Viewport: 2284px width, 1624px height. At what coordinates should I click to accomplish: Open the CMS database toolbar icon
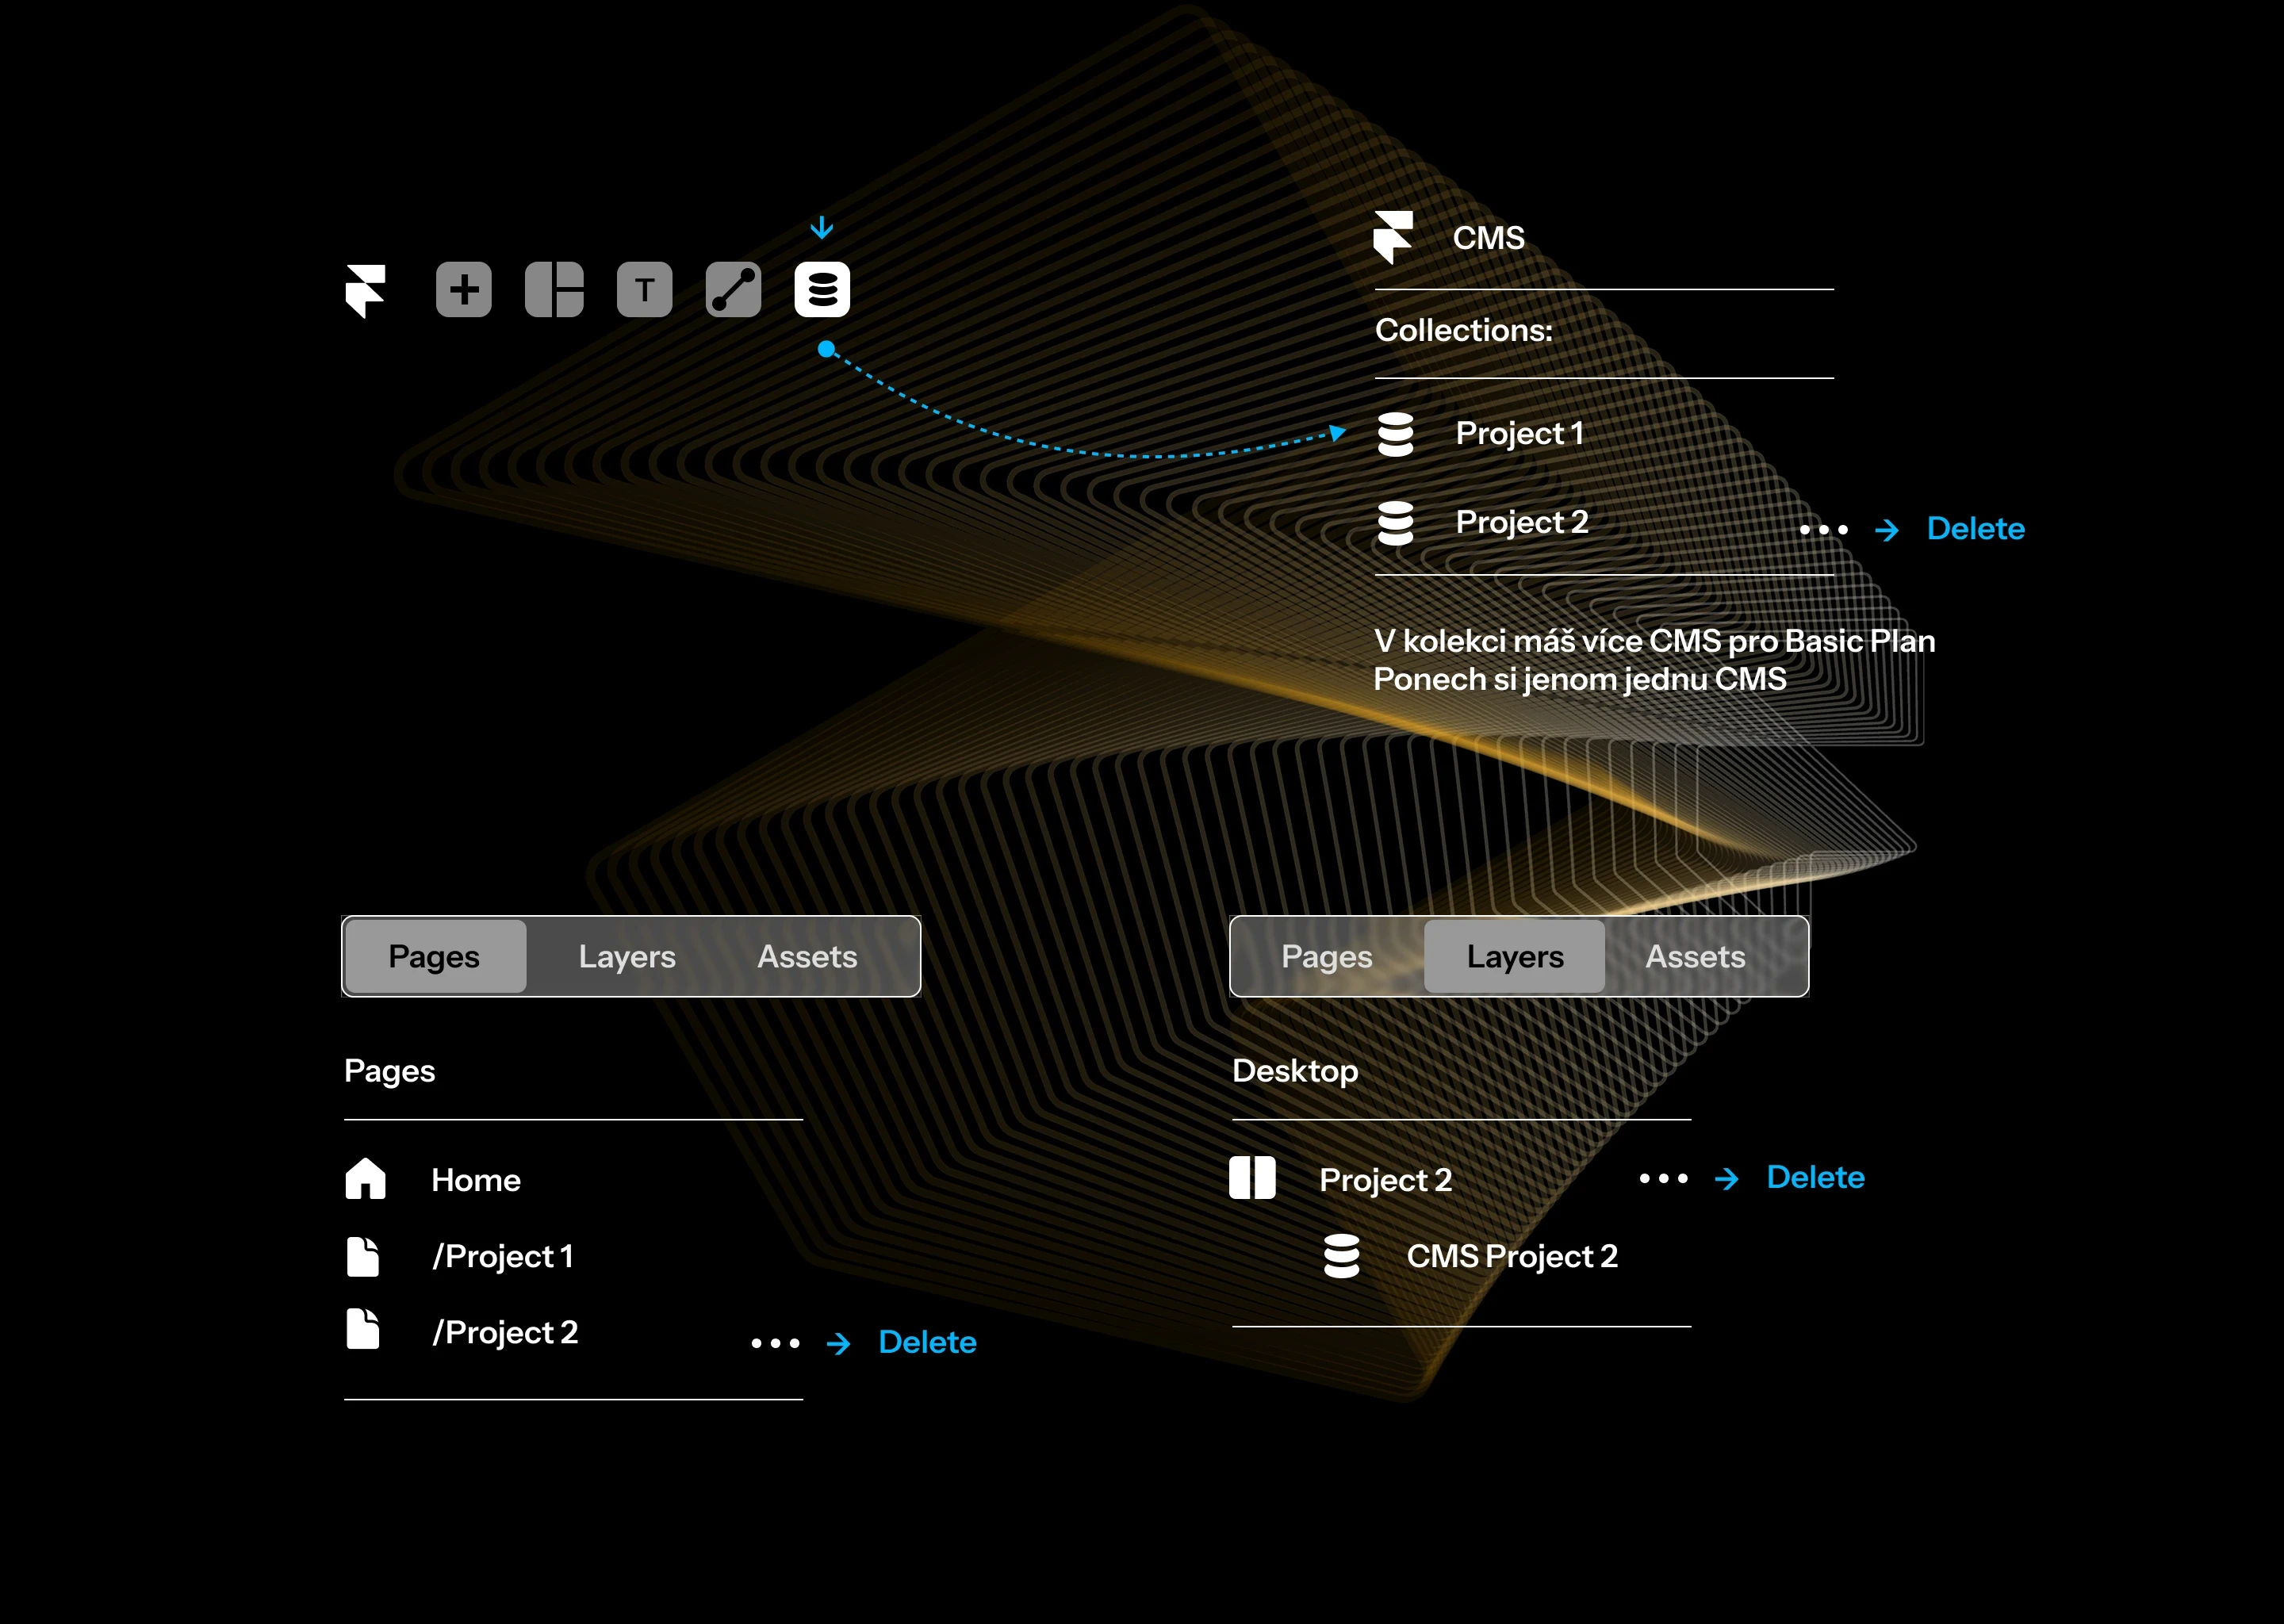pos(822,290)
